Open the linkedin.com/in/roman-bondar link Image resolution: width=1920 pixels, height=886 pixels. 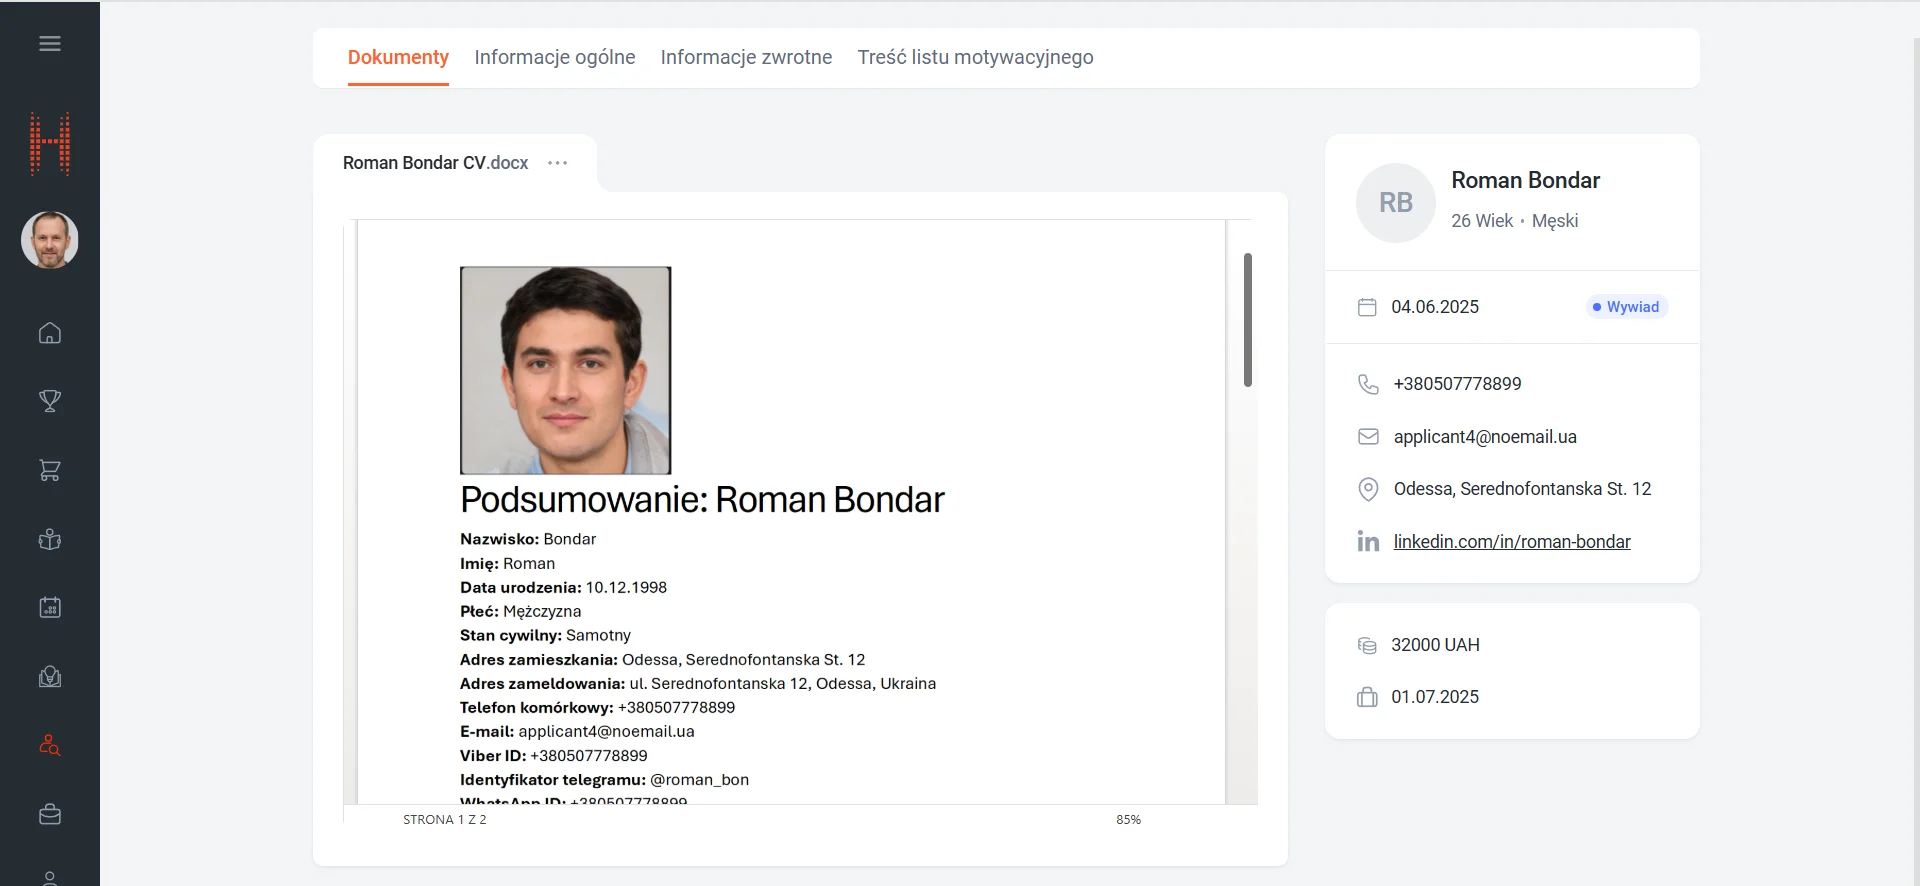(1511, 542)
